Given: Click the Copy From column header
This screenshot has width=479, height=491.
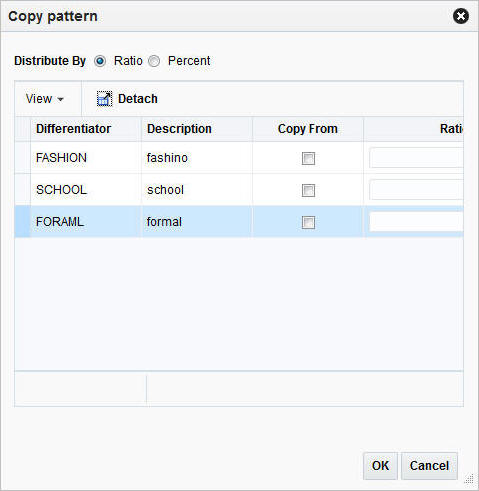Looking at the screenshot, I should (x=308, y=129).
